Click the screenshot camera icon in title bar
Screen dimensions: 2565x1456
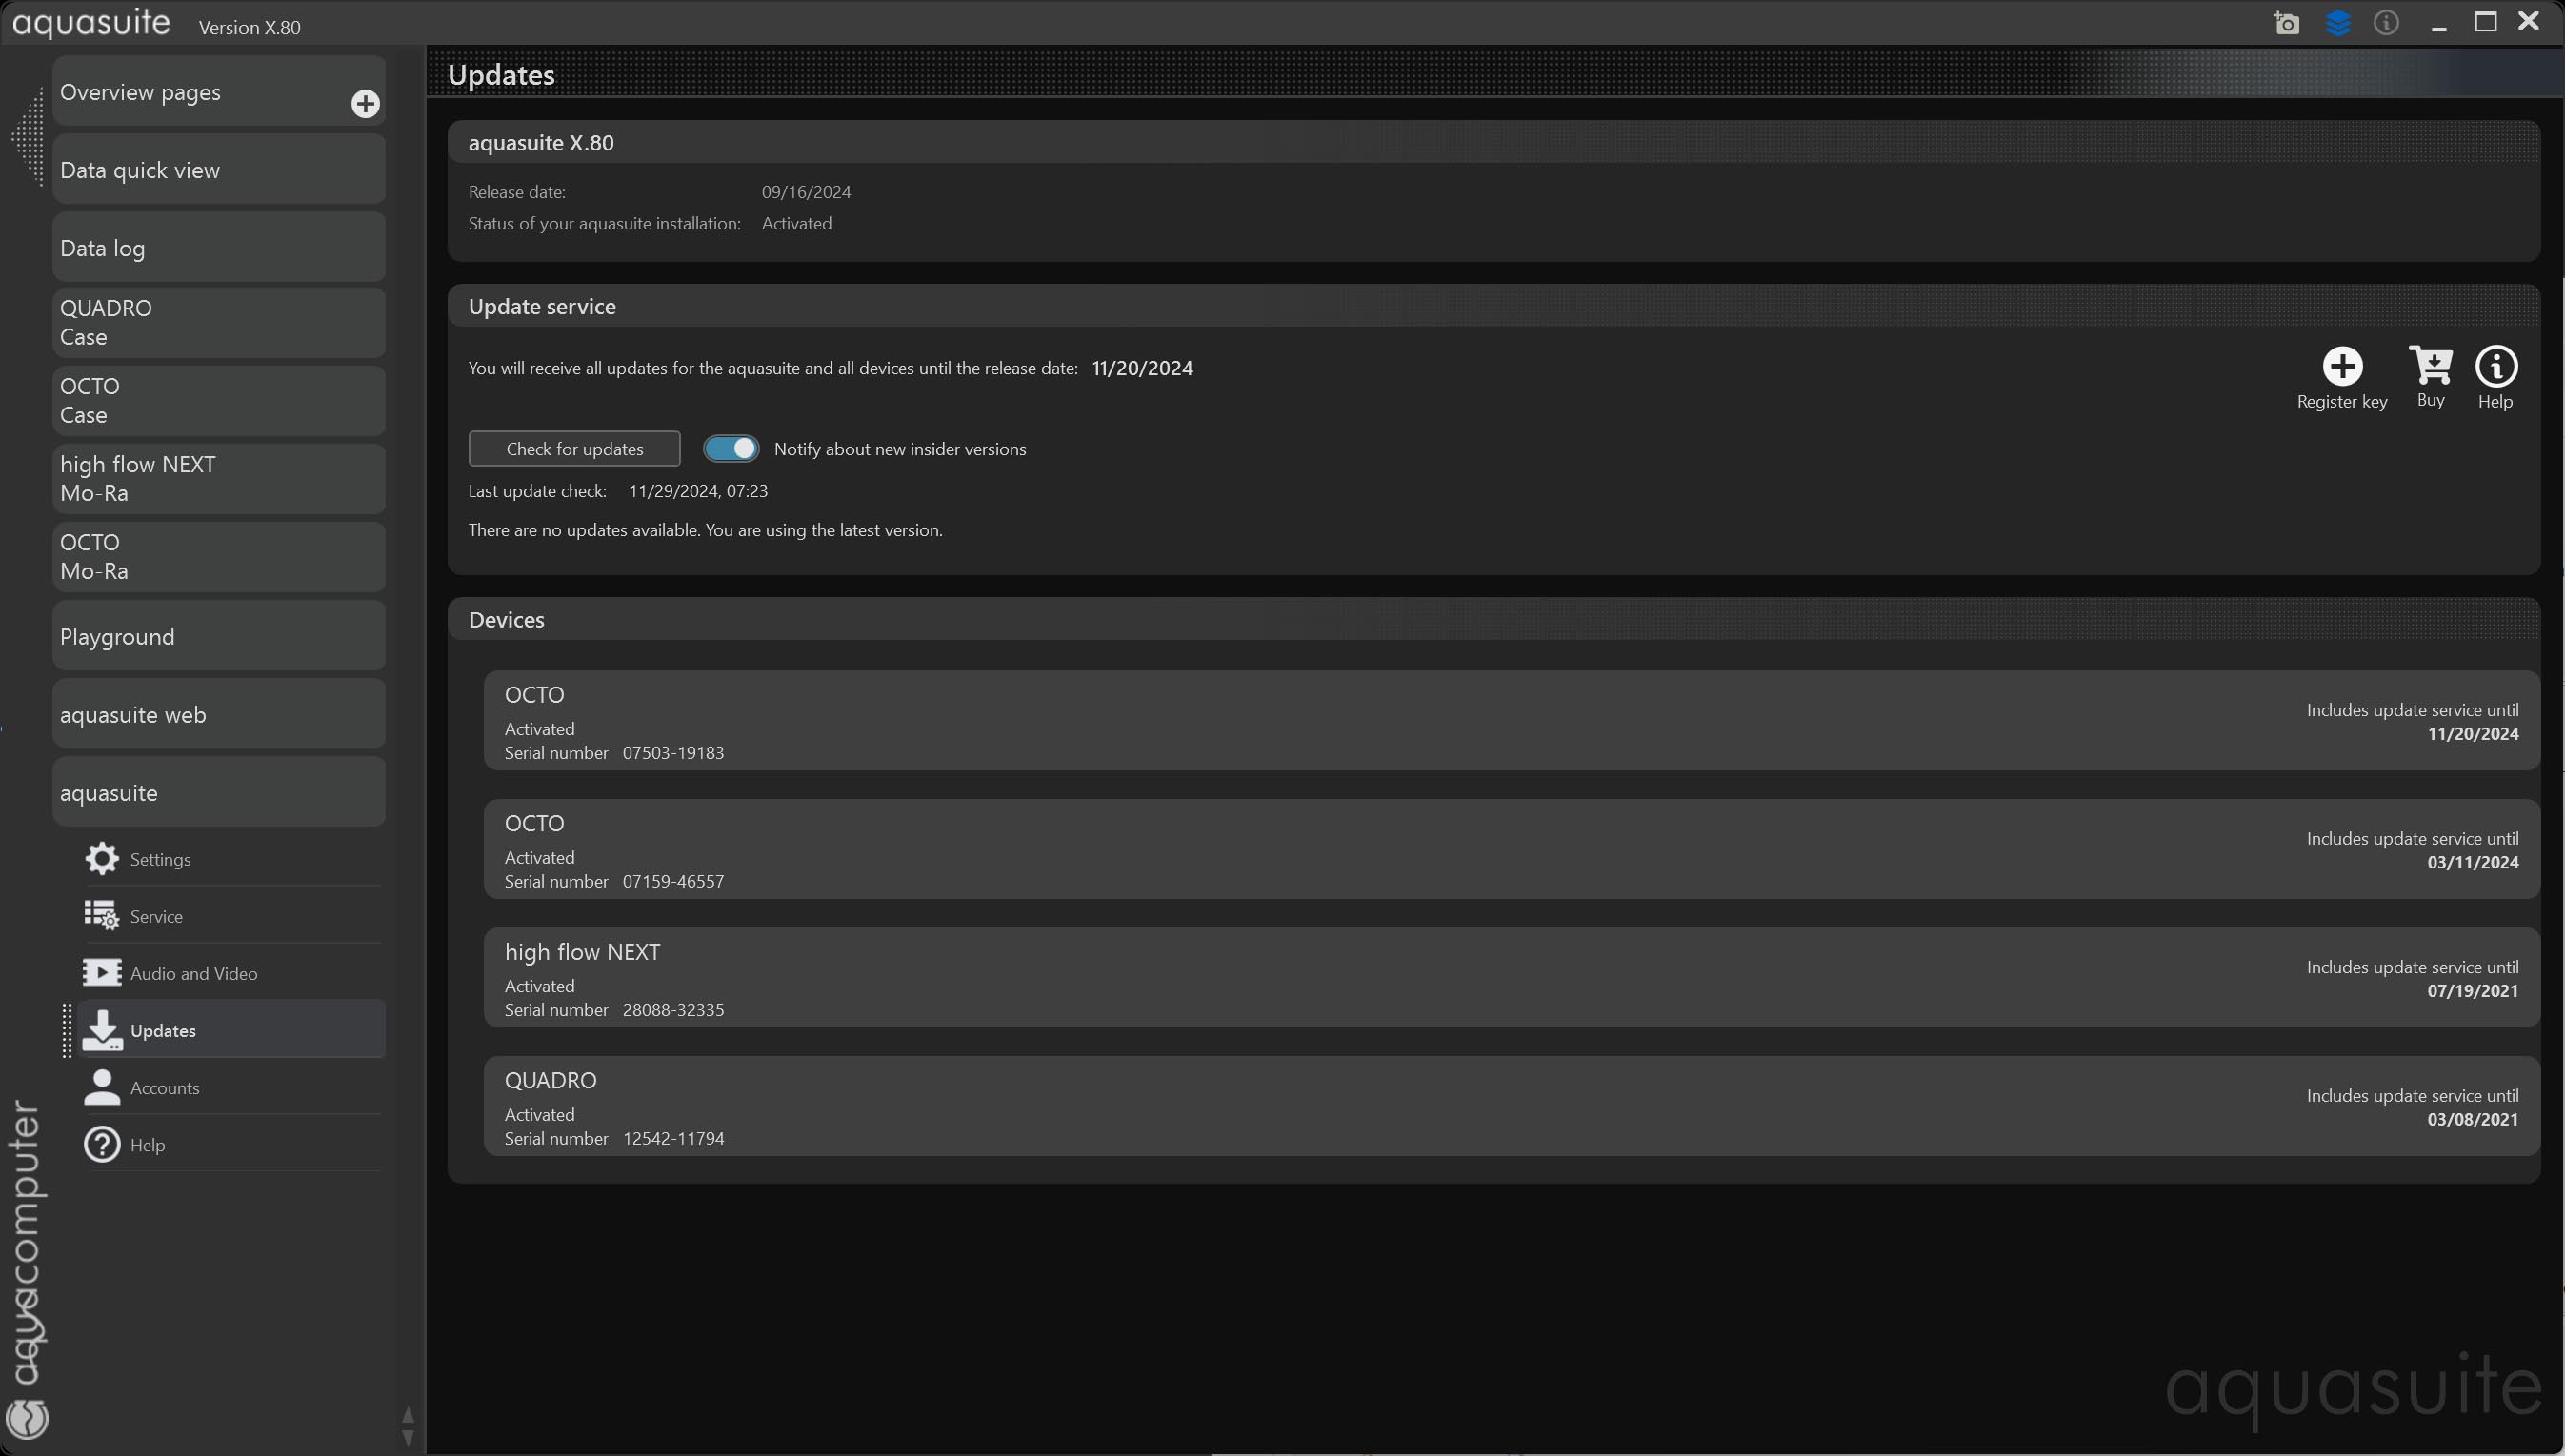(x=2286, y=23)
